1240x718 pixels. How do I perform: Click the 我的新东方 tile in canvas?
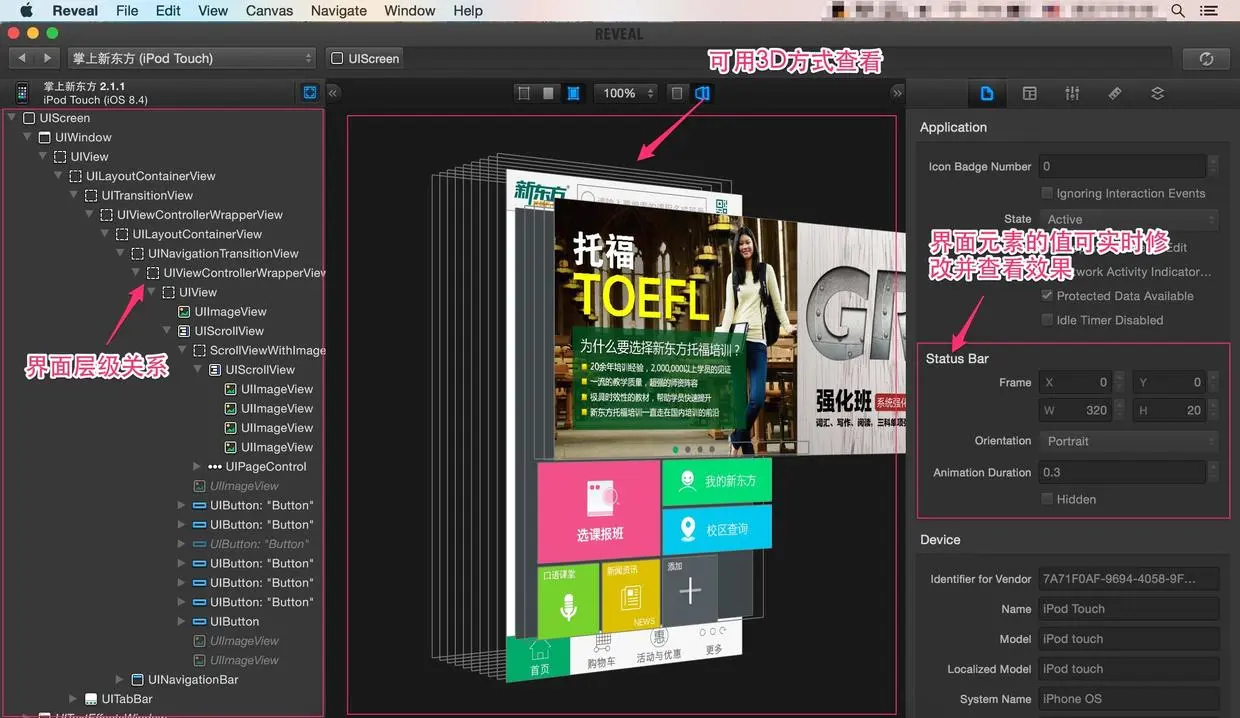coord(717,481)
